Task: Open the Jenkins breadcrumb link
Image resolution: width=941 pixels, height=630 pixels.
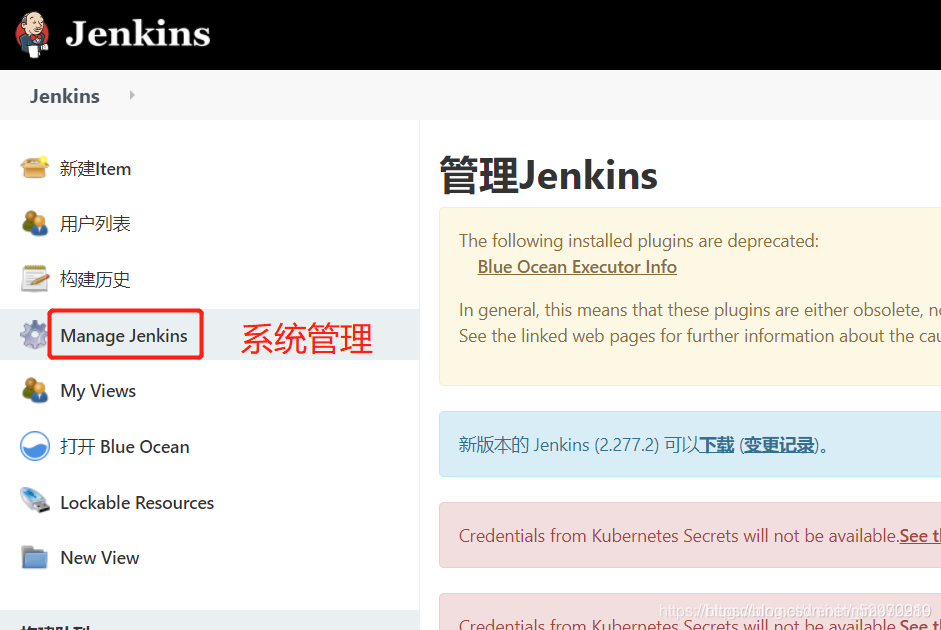Action: click(65, 96)
